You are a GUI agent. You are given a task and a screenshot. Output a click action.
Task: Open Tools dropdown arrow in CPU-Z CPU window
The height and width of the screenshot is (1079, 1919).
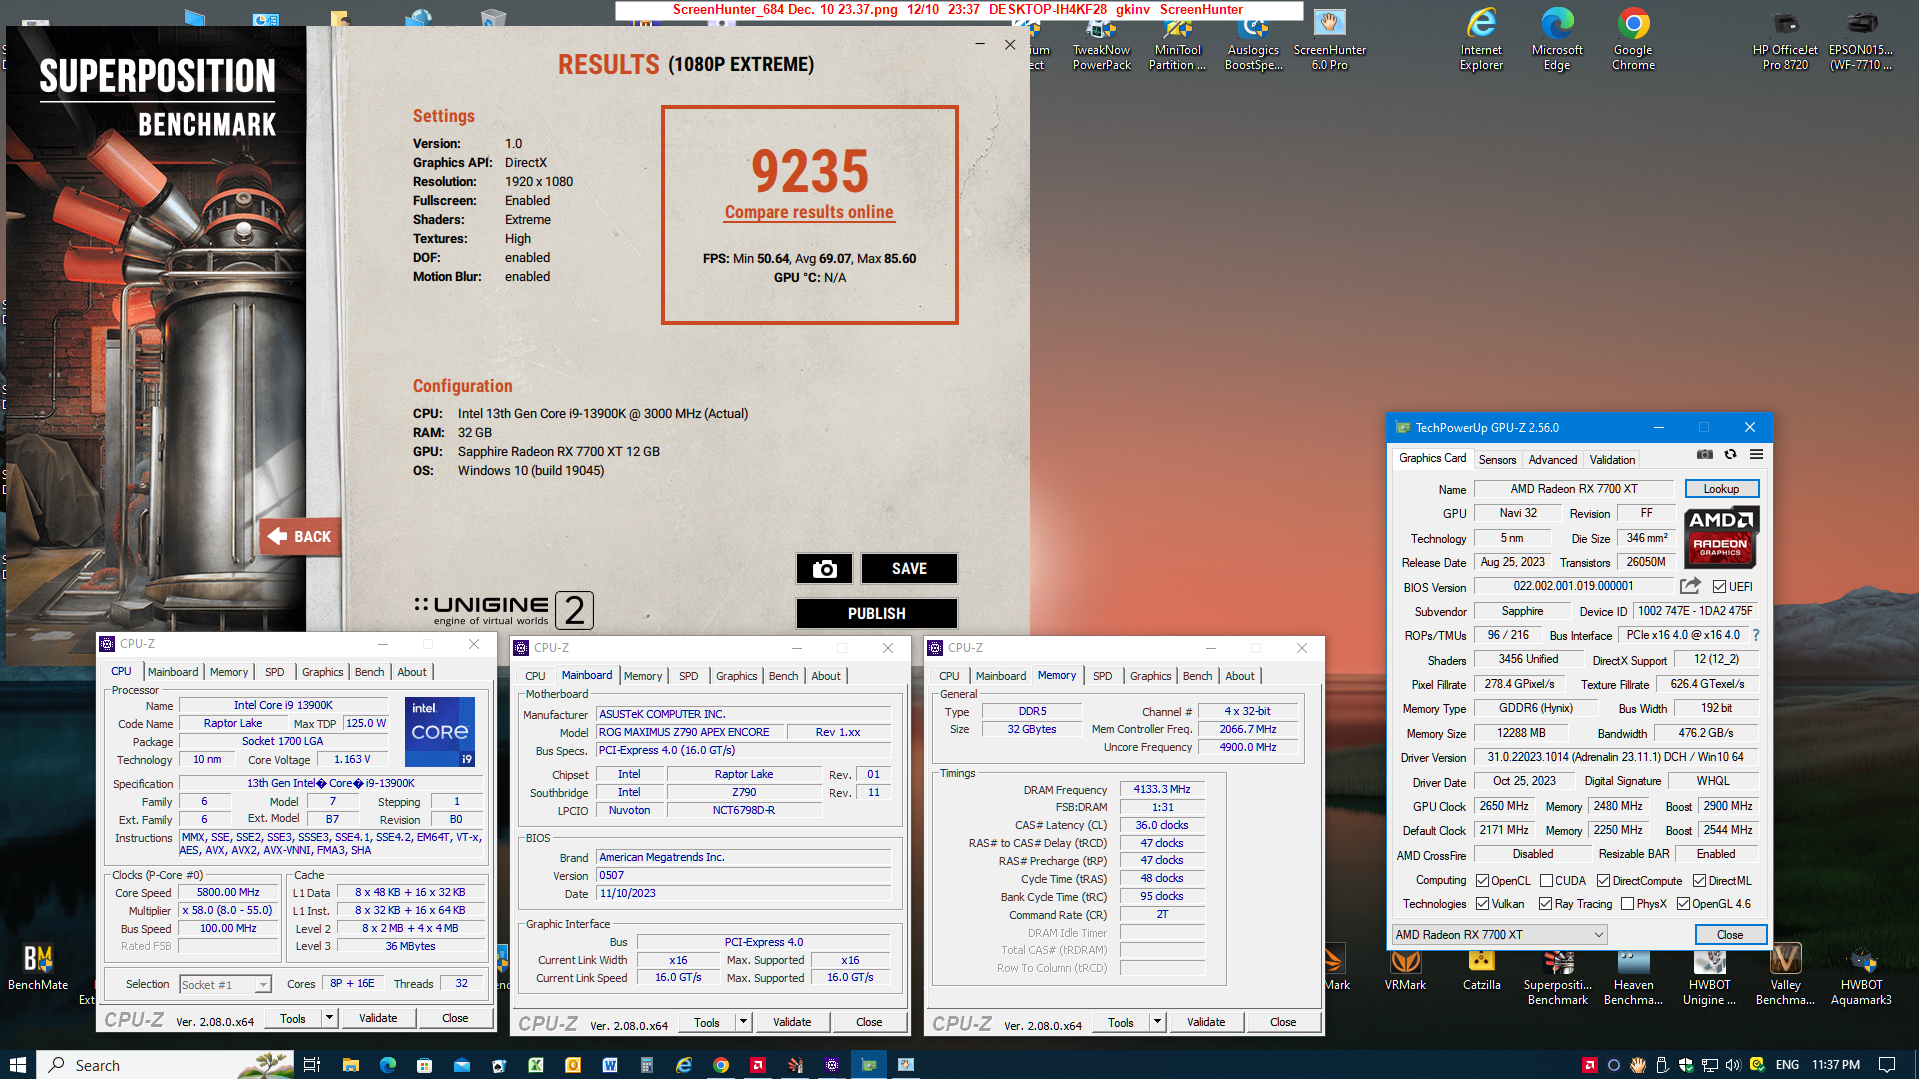(329, 1018)
